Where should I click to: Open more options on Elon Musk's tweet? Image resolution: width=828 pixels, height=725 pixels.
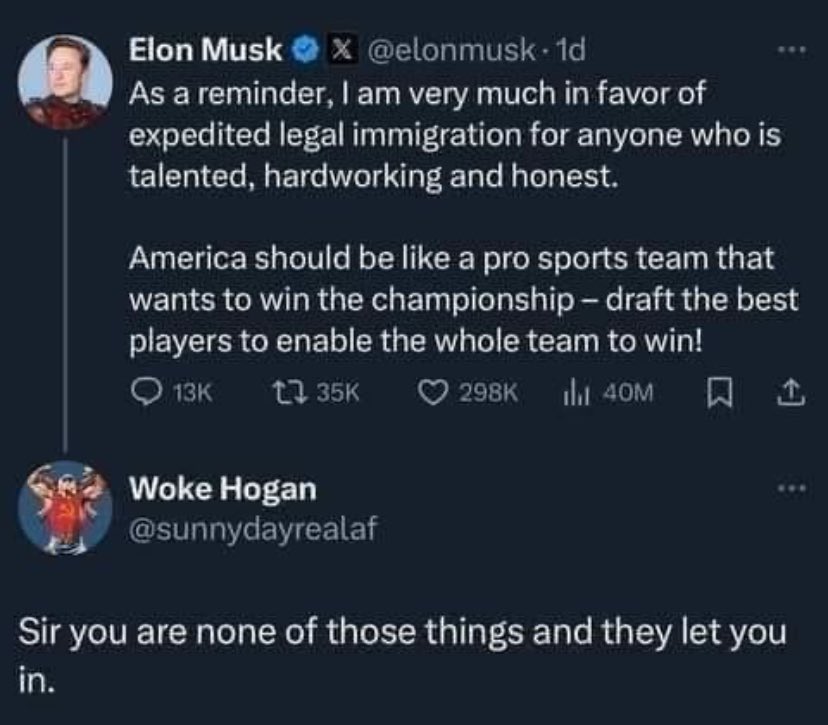coord(792,50)
